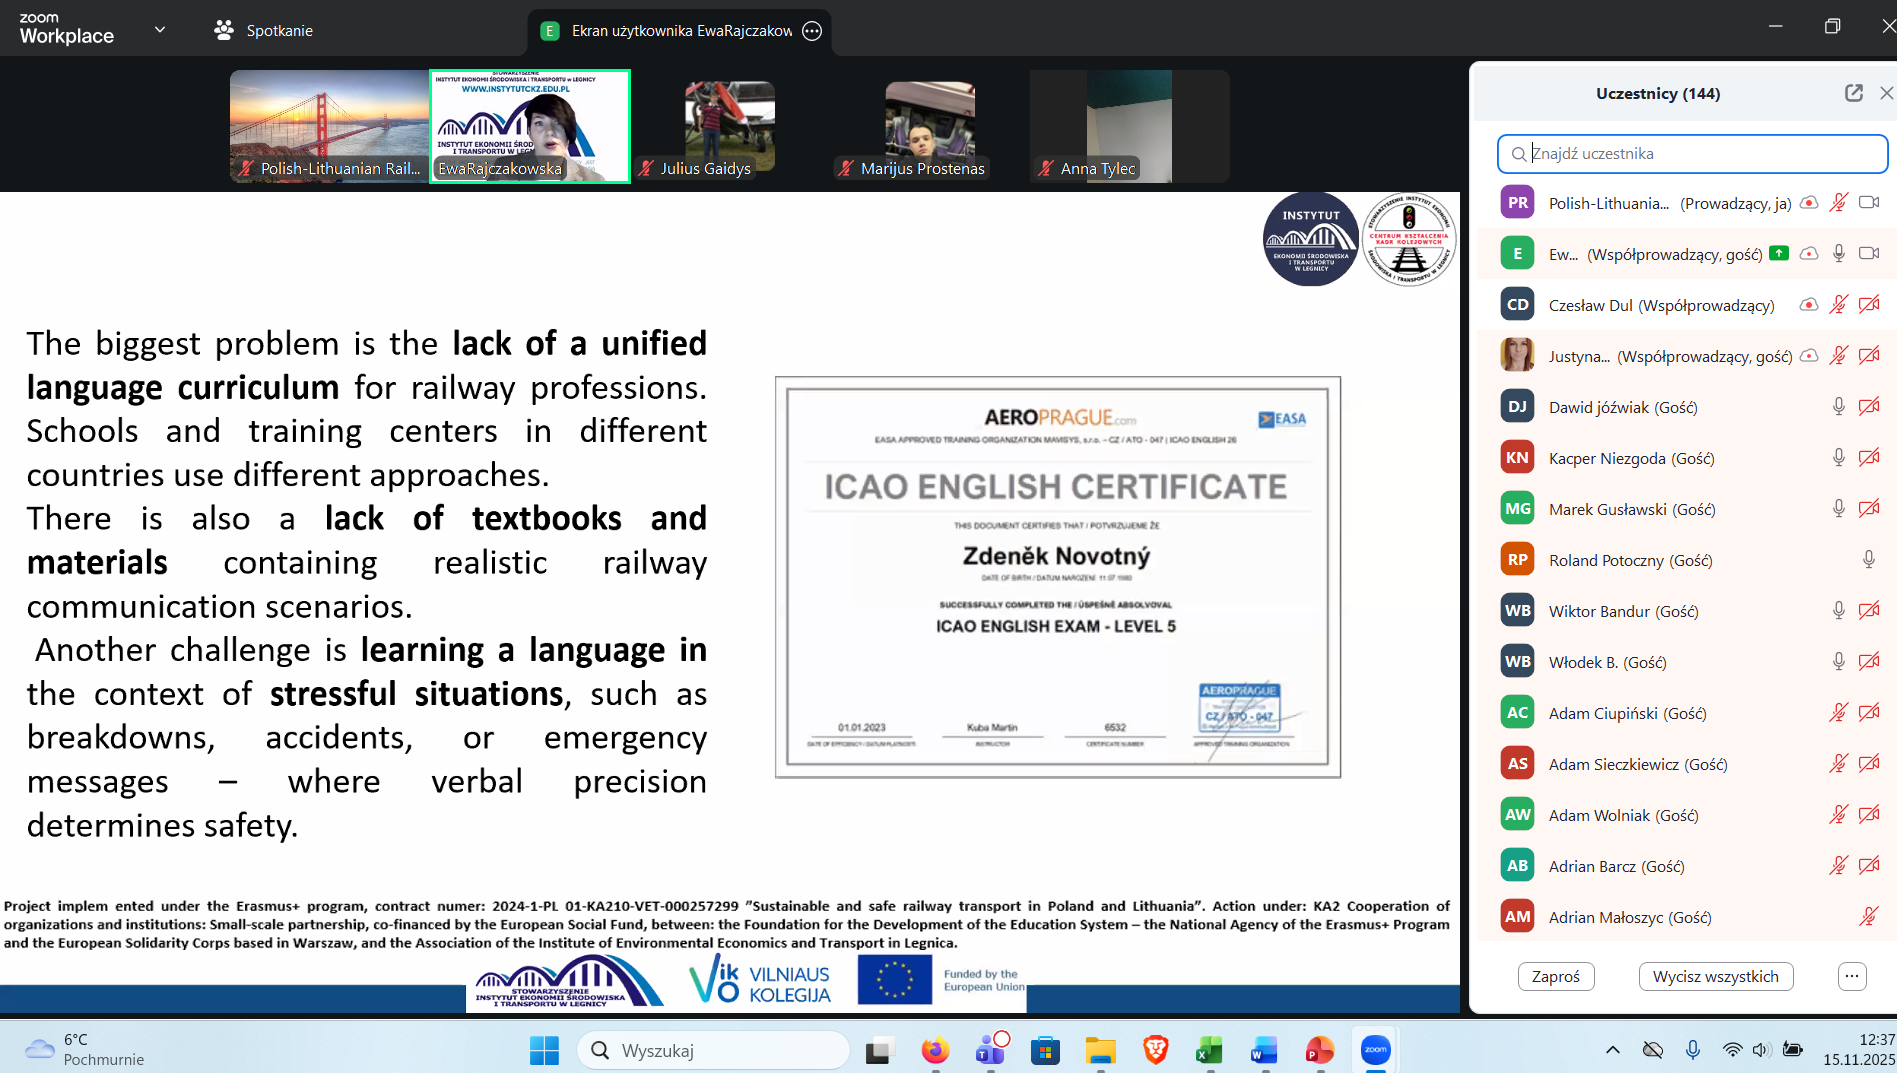The width and height of the screenshot is (1897, 1073).
Task: Open Firefox from the taskbar
Action: click(935, 1050)
